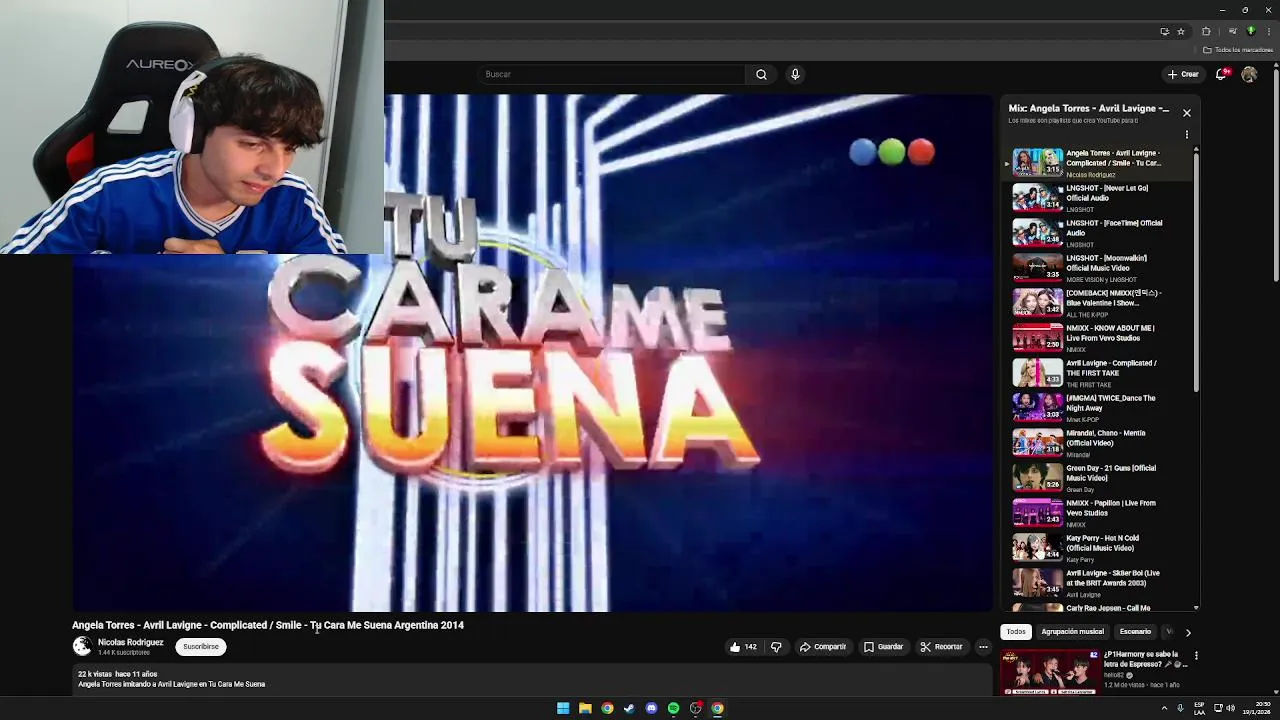Viewport: 1280px width, 720px height.
Task: Bookmark this page with the star icon
Action: click(x=1180, y=31)
